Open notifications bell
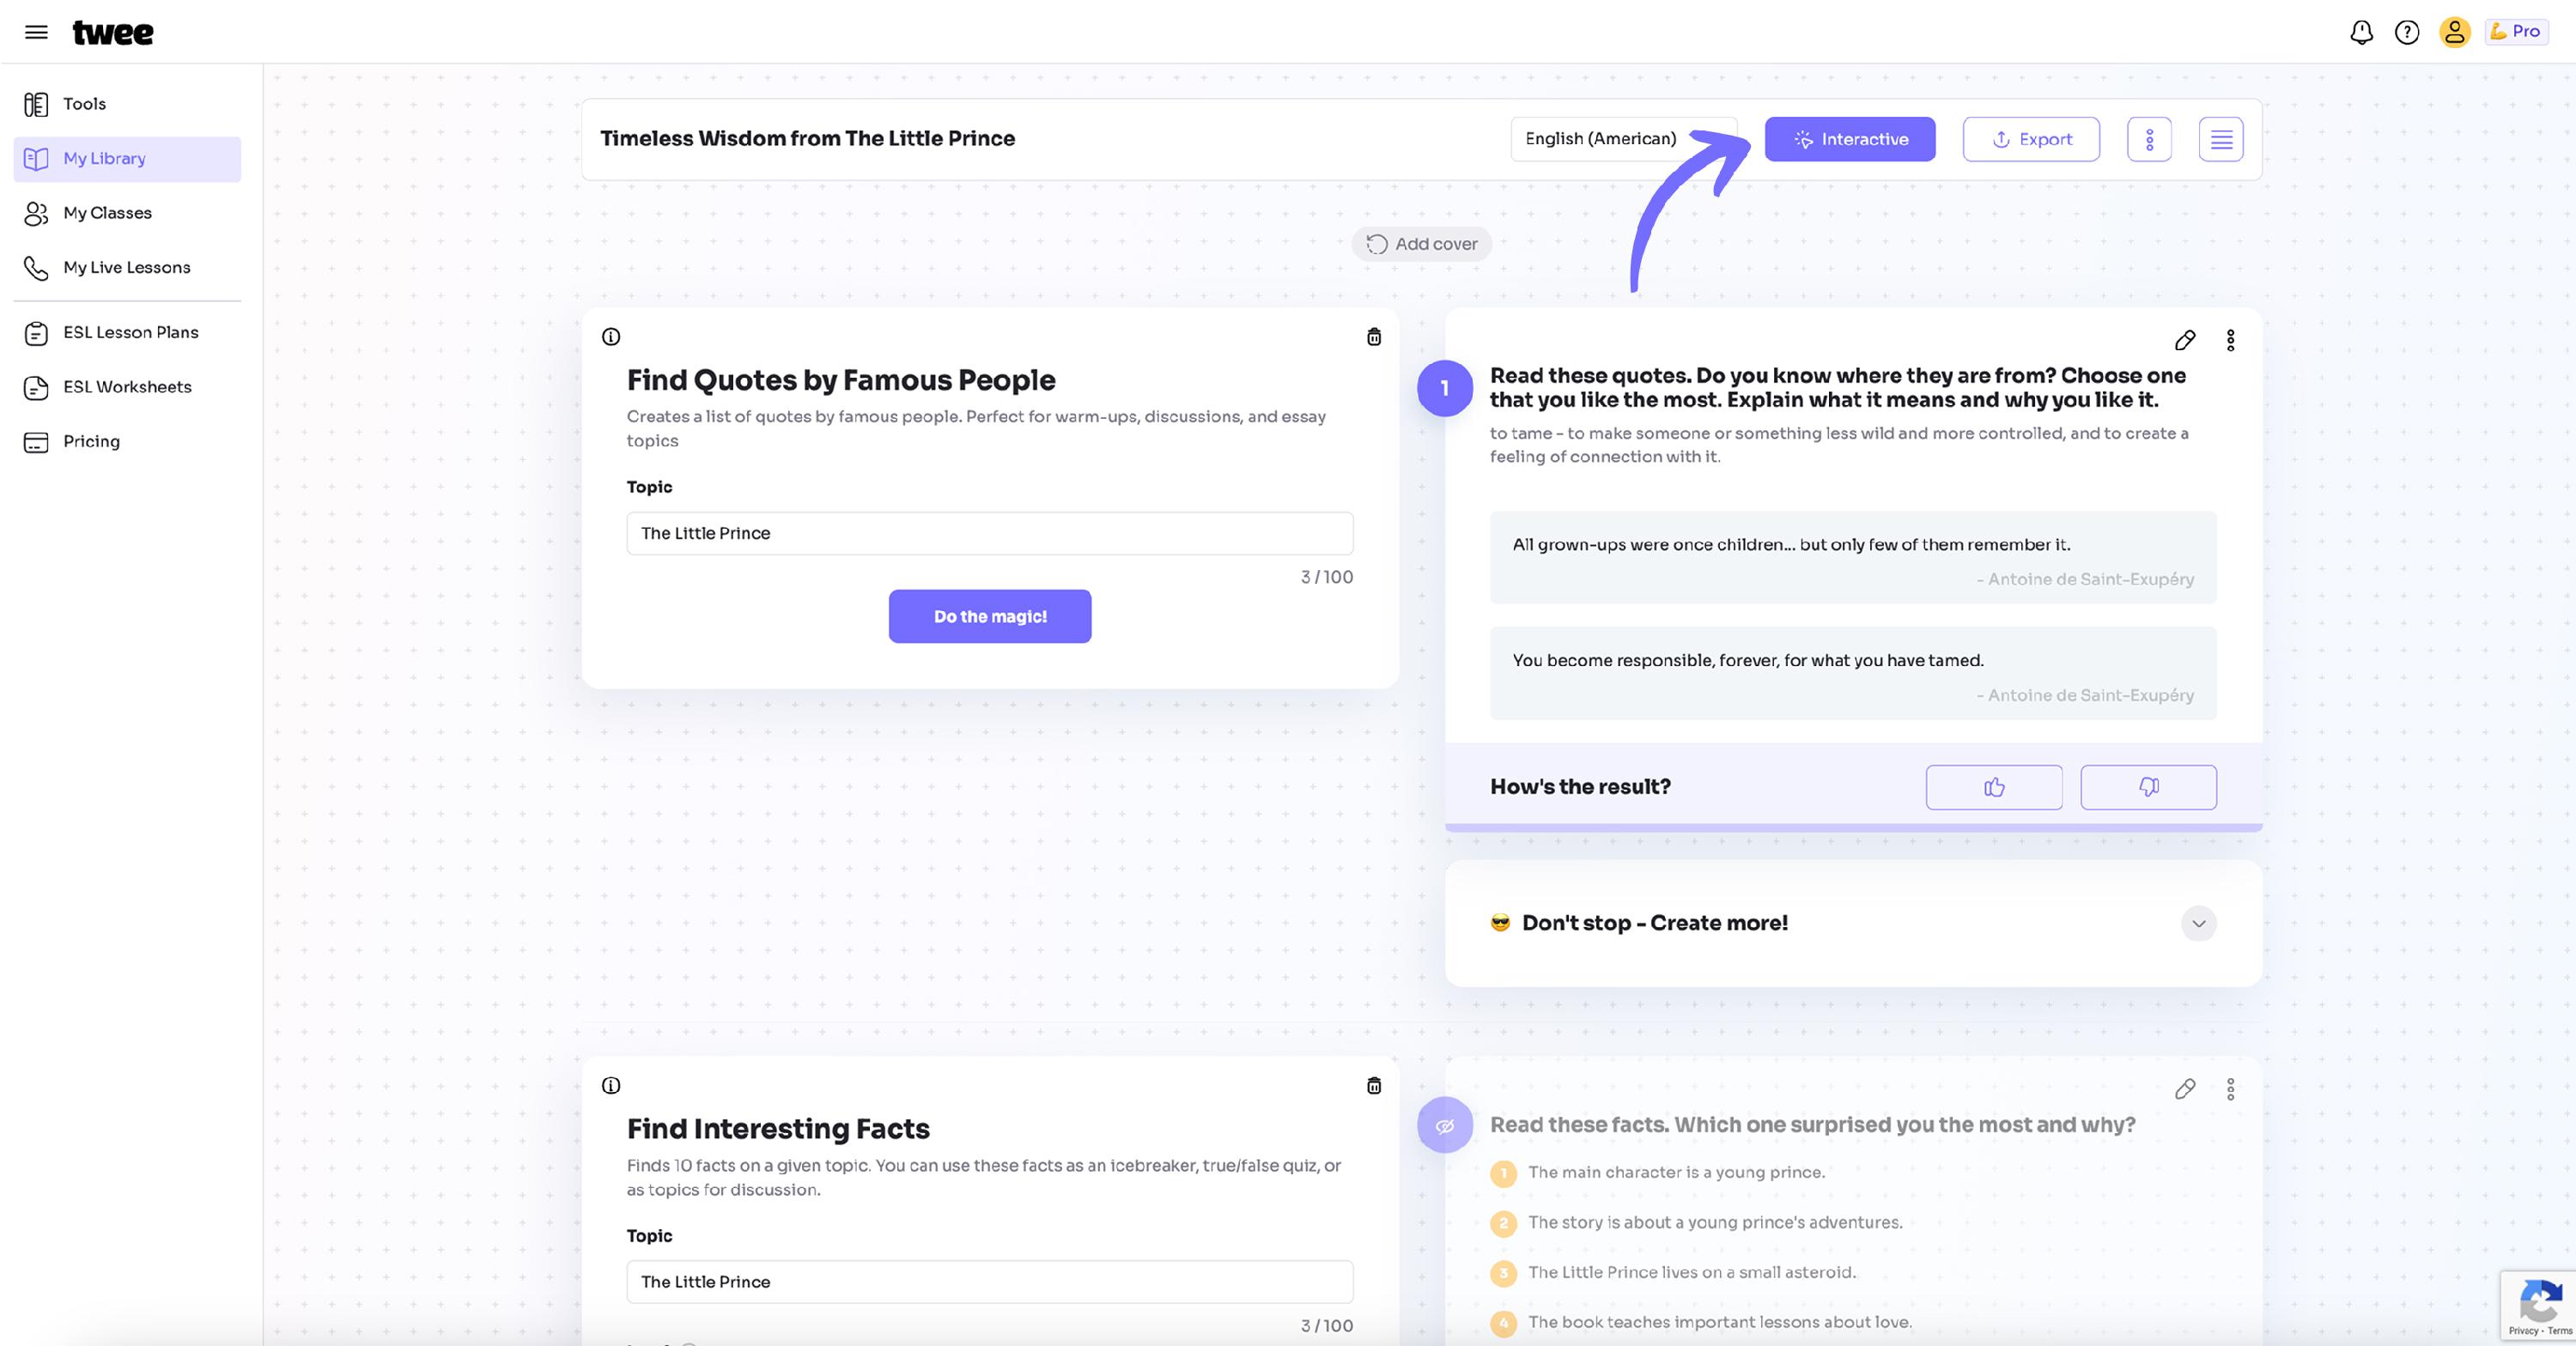Image resolution: width=2576 pixels, height=1346 pixels. [2361, 32]
